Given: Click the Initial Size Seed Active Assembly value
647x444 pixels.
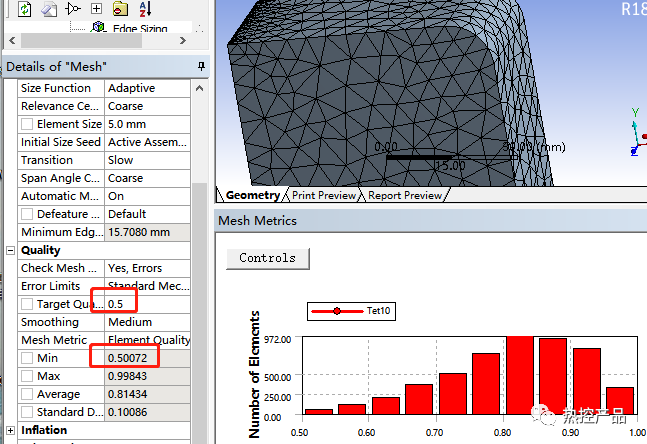Looking at the screenshot, I should (147, 142).
